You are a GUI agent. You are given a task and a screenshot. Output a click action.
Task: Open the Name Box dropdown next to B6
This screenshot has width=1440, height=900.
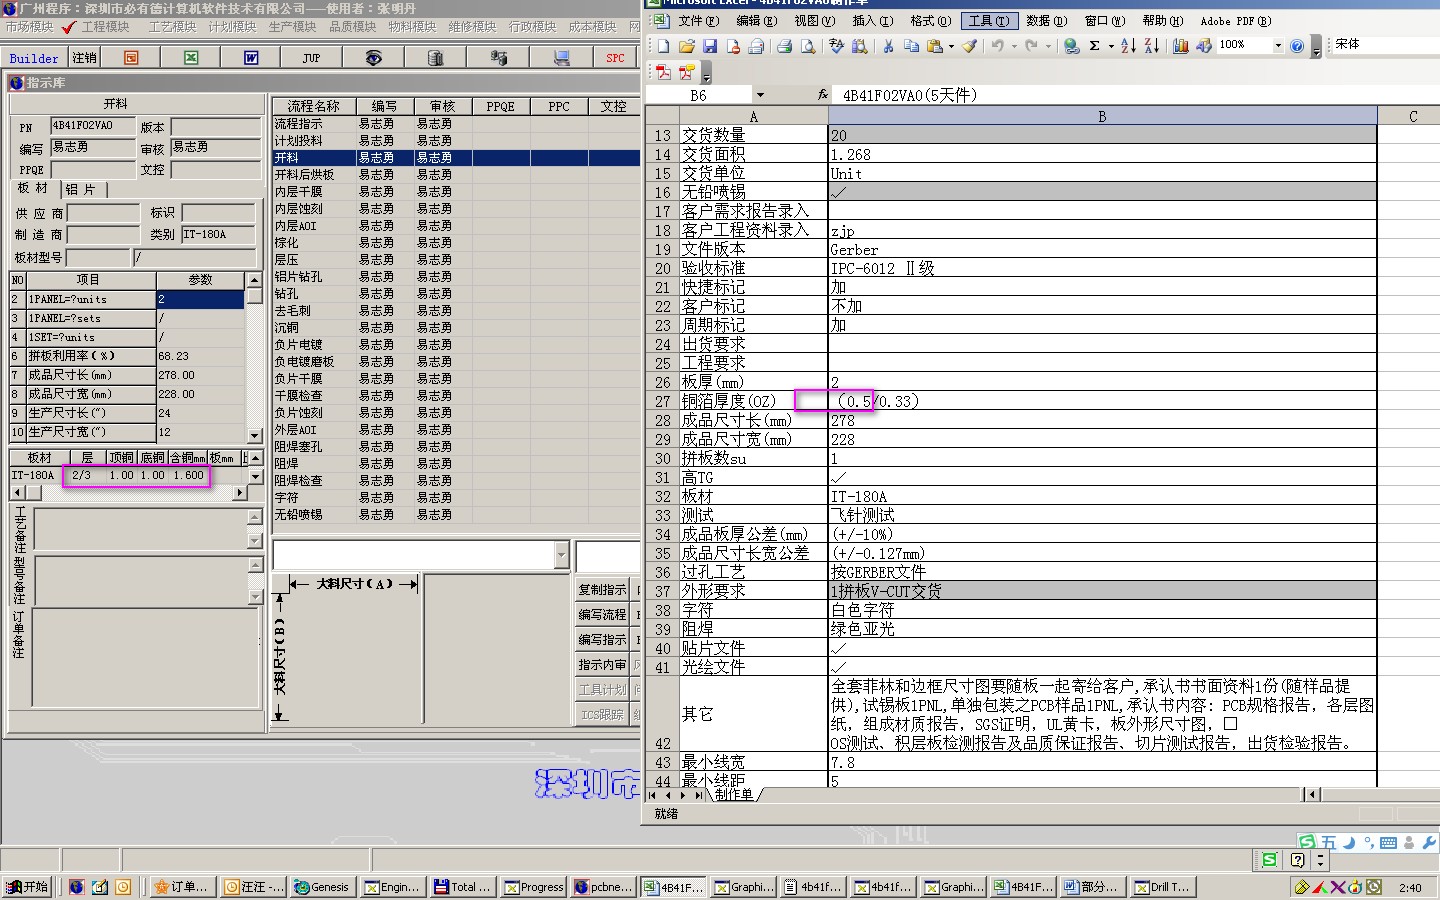click(760, 95)
